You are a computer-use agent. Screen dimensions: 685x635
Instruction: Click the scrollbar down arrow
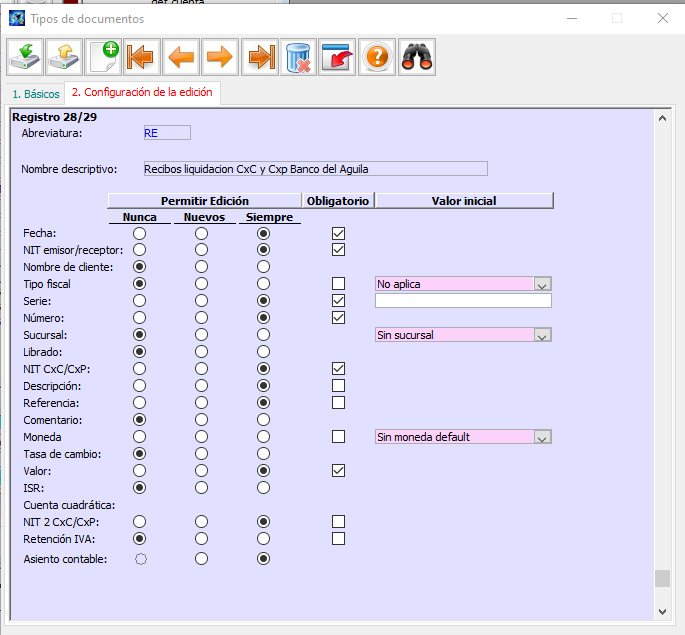pos(662,612)
